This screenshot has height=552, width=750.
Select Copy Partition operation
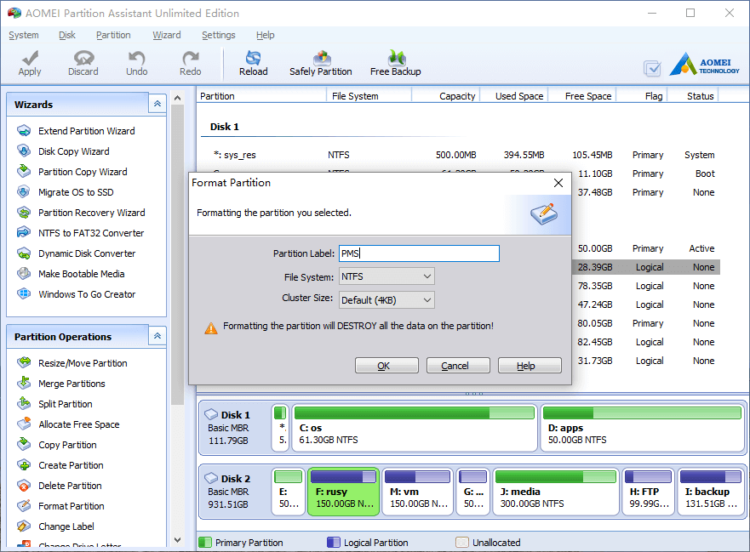[x=67, y=445]
